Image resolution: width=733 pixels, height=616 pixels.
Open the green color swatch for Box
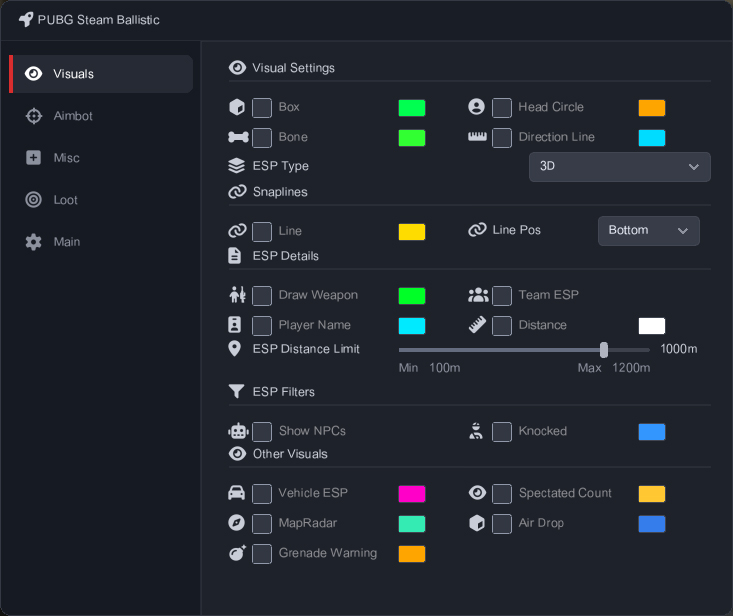click(x=412, y=108)
